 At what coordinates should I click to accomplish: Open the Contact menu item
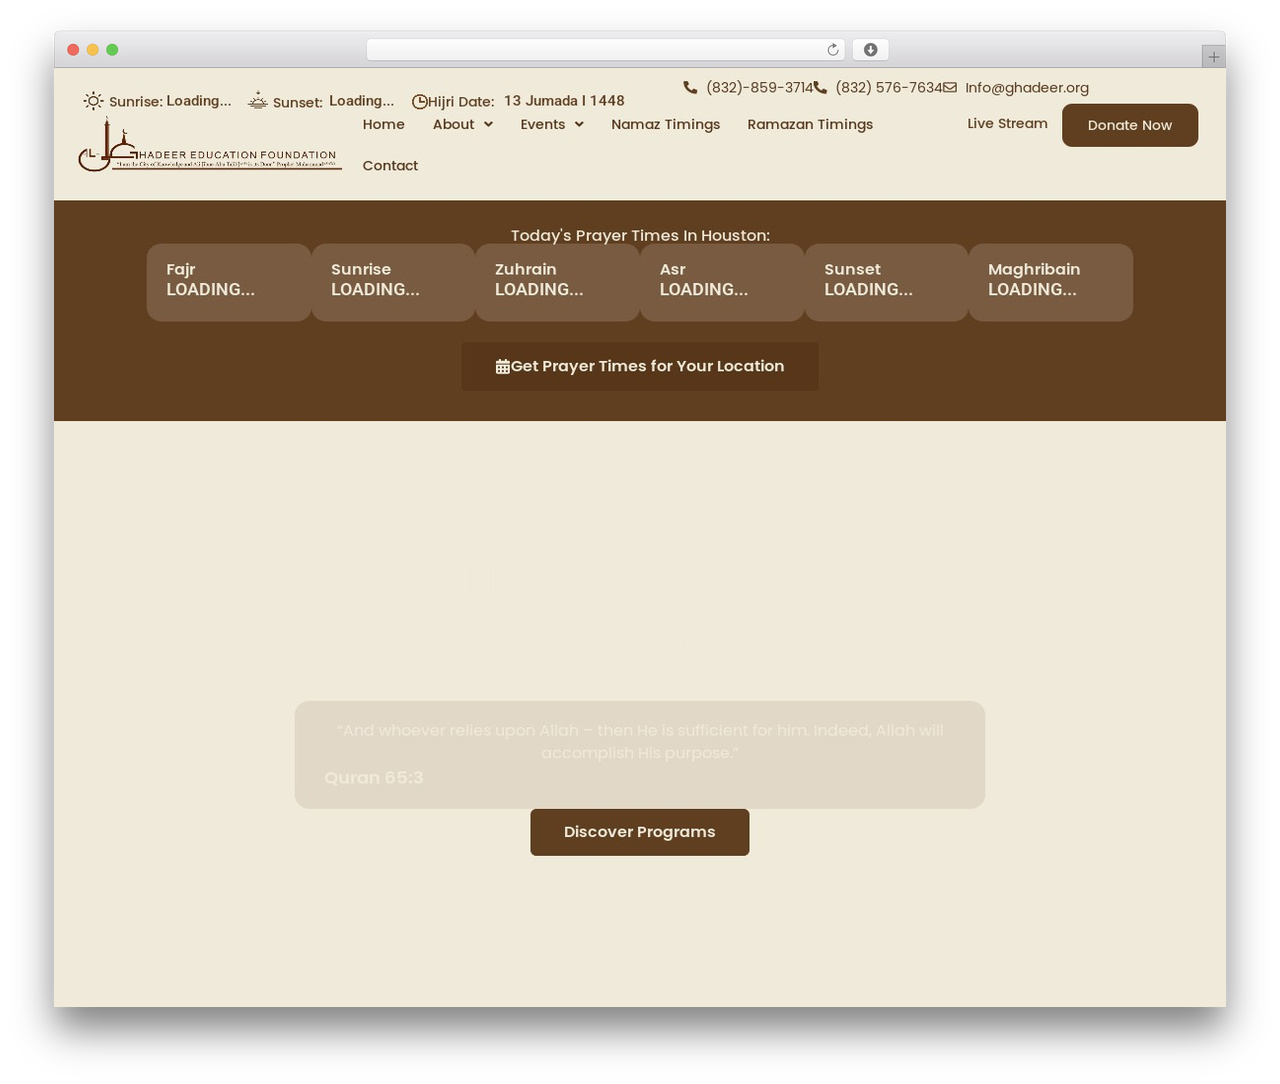[390, 165]
